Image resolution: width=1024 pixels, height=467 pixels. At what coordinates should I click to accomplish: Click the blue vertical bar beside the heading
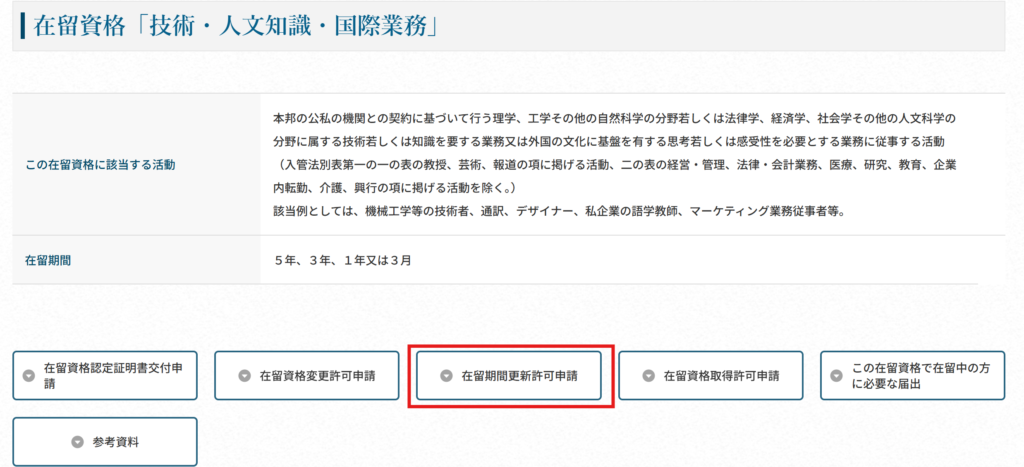23,26
